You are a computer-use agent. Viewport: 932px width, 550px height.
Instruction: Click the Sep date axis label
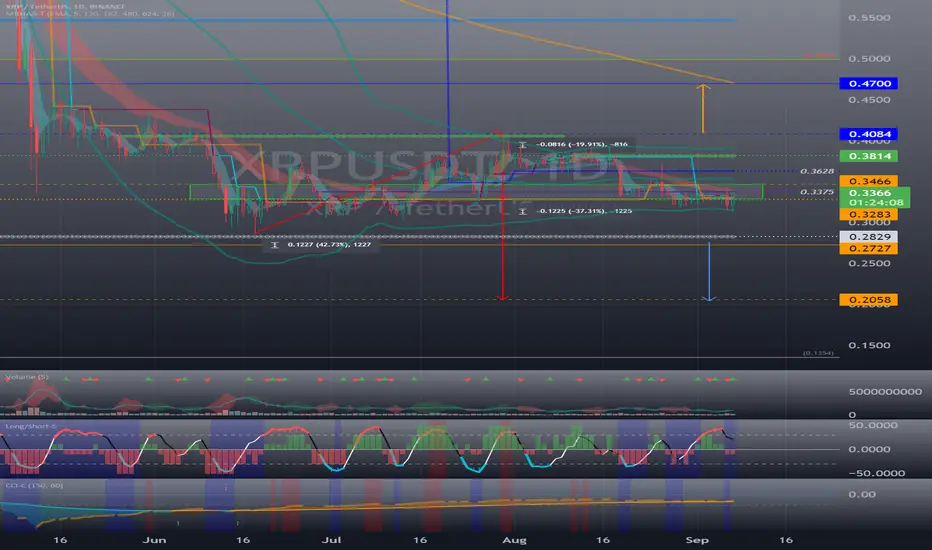pyautogui.click(x=697, y=540)
